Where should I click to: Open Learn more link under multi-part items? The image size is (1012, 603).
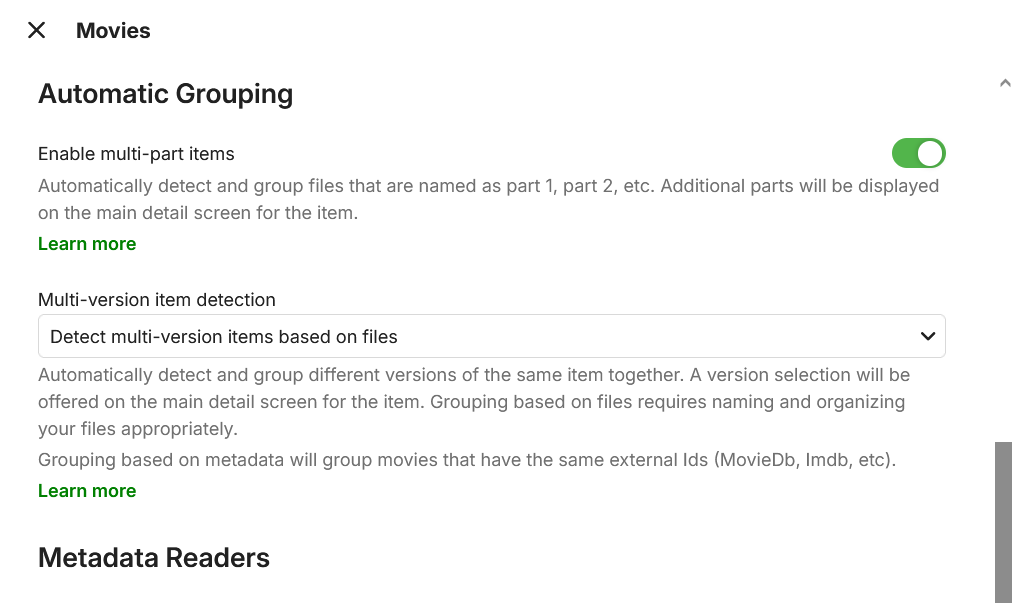(x=87, y=244)
